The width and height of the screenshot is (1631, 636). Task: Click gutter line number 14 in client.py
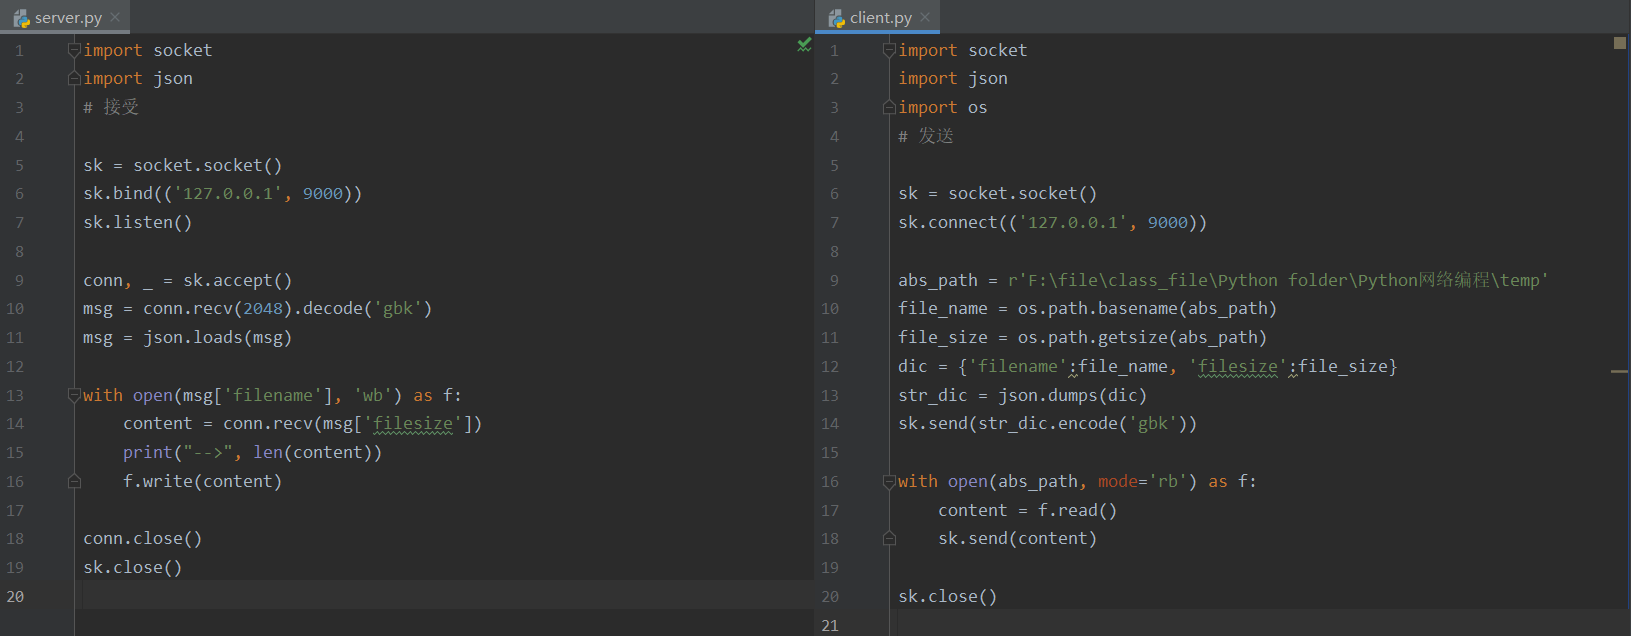tap(830, 424)
